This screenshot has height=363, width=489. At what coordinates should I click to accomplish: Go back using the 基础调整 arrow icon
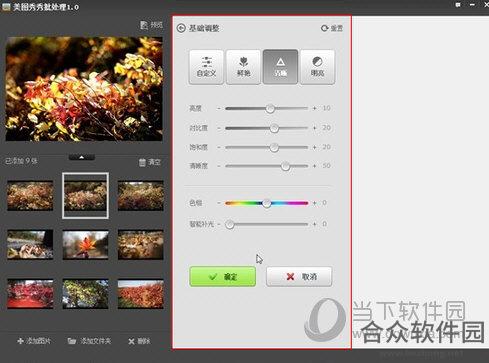click(x=181, y=28)
